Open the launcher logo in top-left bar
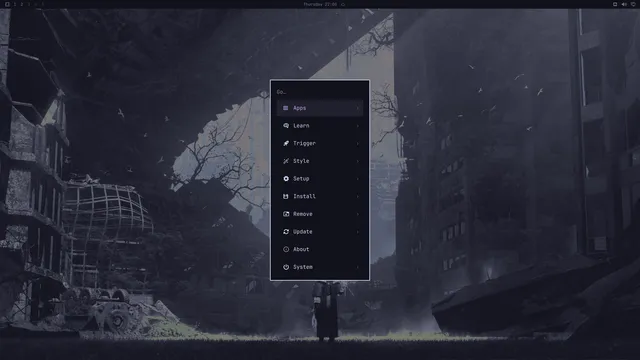 pyautogui.click(x=7, y=4)
